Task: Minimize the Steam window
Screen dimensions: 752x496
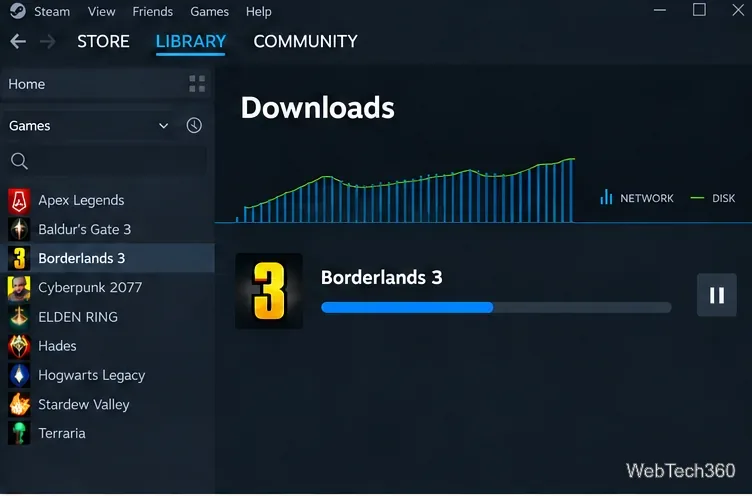Action: click(660, 10)
